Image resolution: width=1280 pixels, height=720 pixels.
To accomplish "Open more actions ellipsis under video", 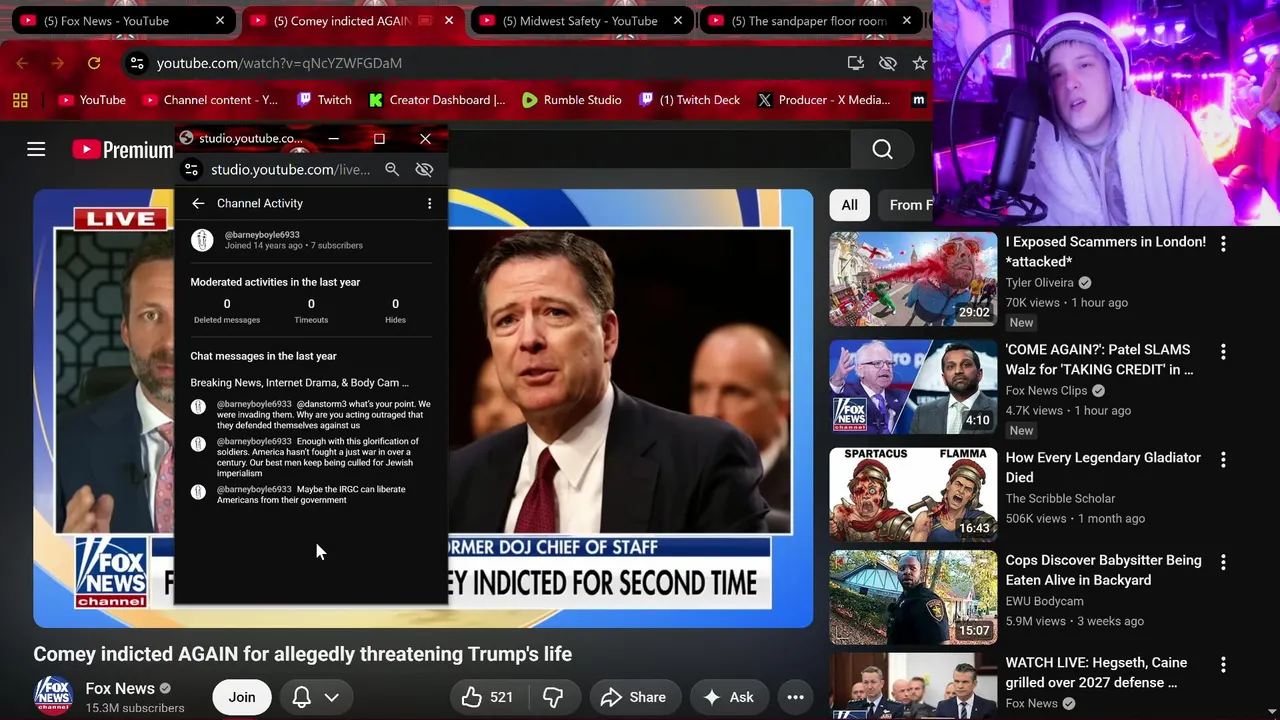I will [x=795, y=697].
